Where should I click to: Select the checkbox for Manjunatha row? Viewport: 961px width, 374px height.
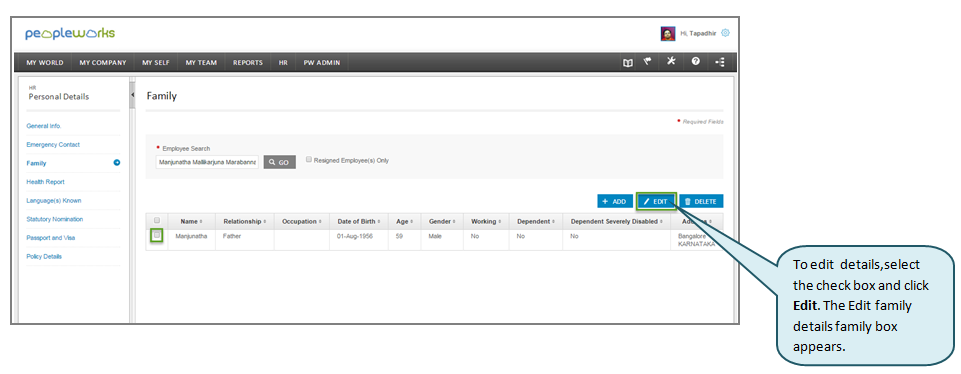click(157, 235)
